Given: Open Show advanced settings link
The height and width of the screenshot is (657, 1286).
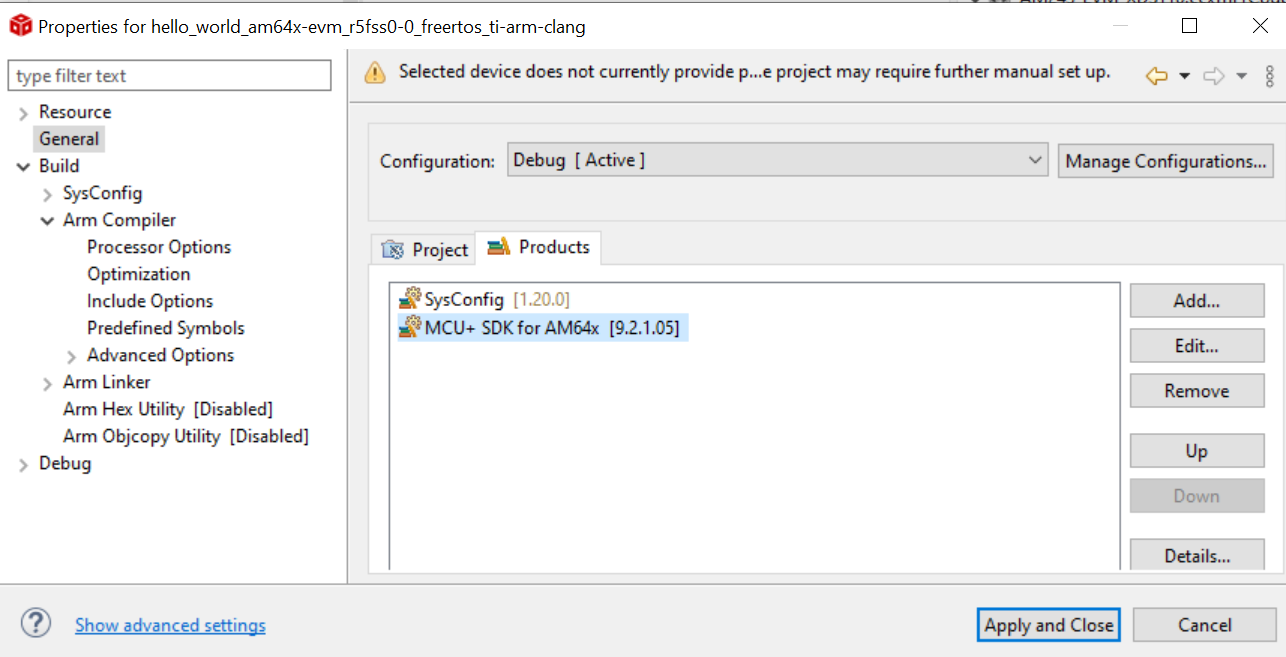Looking at the screenshot, I should click(x=170, y=625).
